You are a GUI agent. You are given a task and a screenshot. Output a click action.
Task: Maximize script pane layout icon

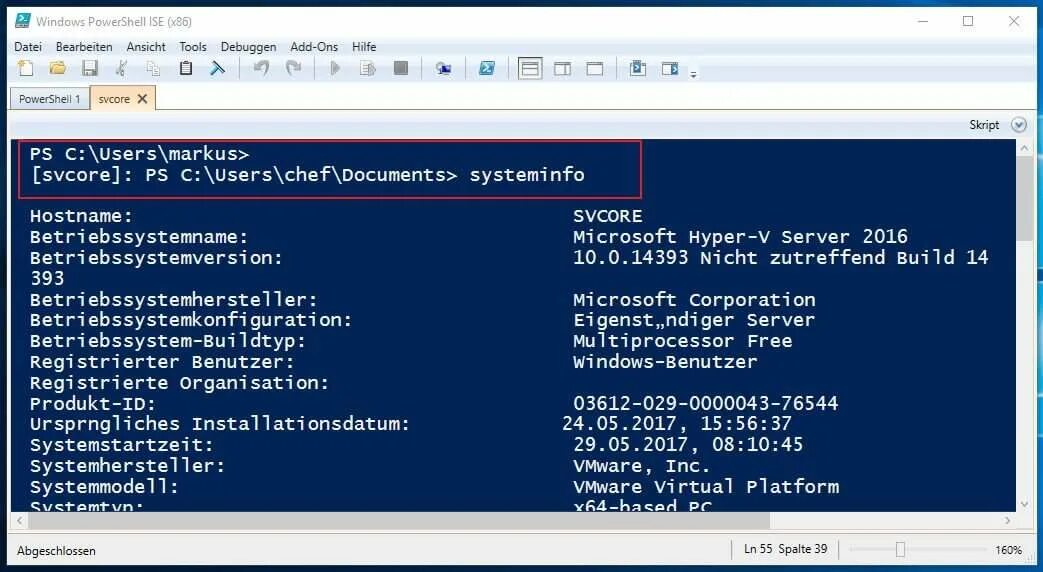(x=595, y=69)
